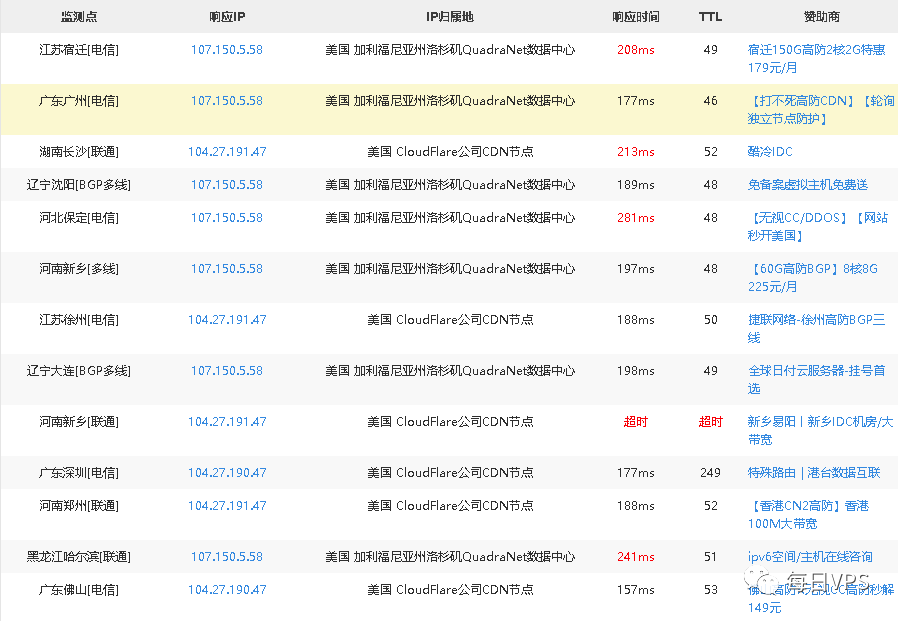Click the 响应时间 column header

click(635, 16)
